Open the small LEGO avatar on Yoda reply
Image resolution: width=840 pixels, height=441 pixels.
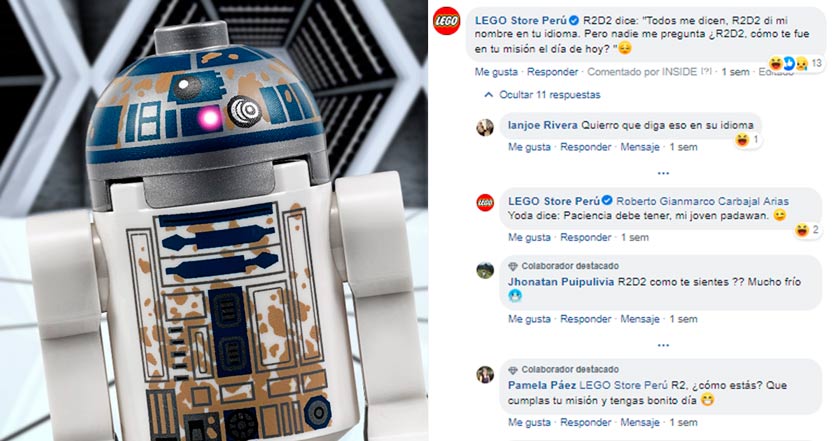[485, 203]
